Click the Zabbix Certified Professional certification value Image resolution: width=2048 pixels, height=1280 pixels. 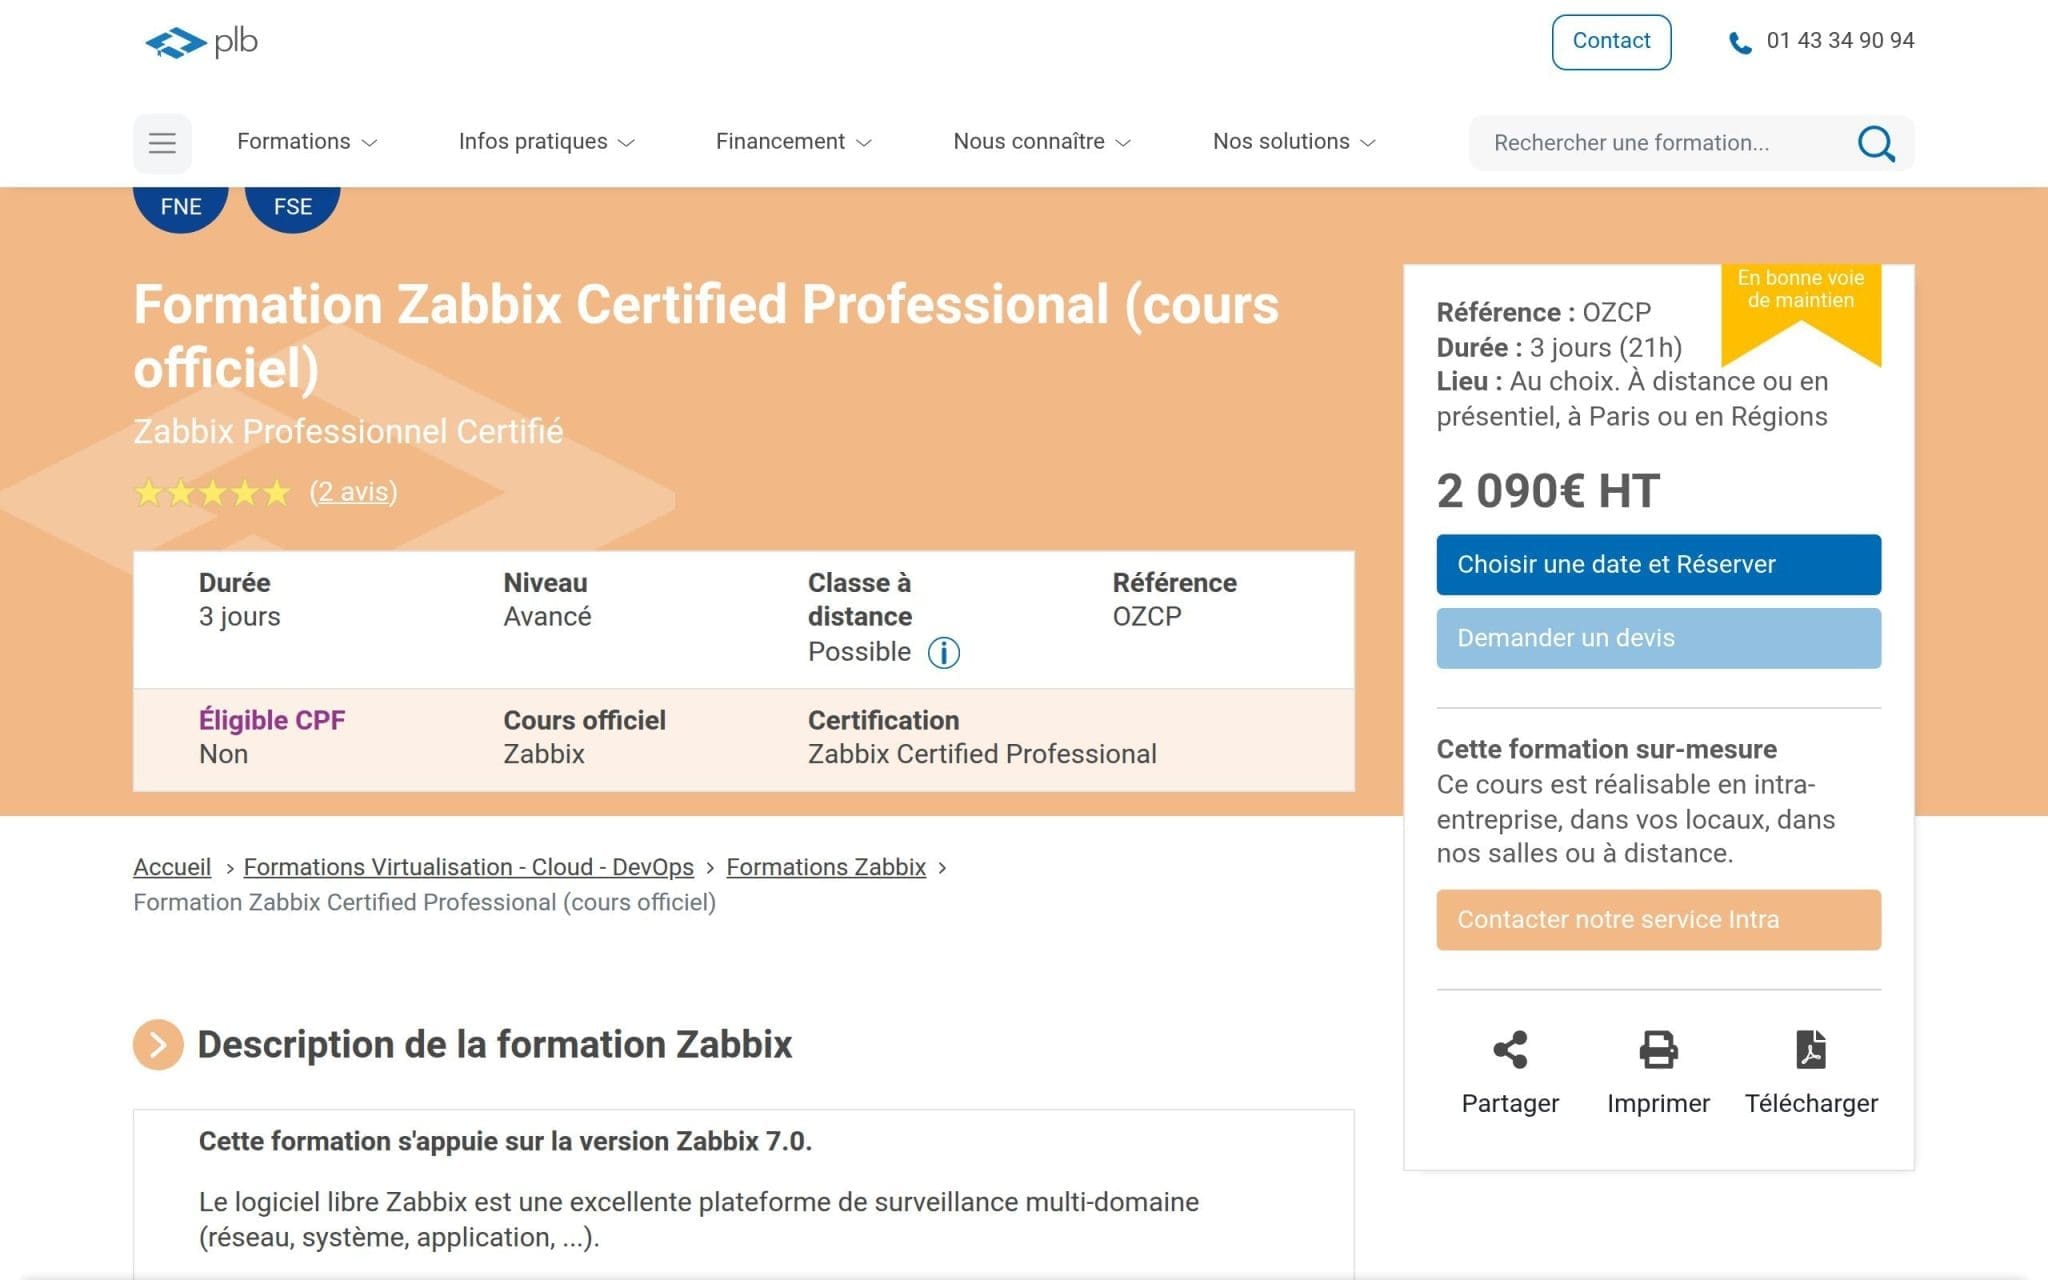[x=982, y=754]
